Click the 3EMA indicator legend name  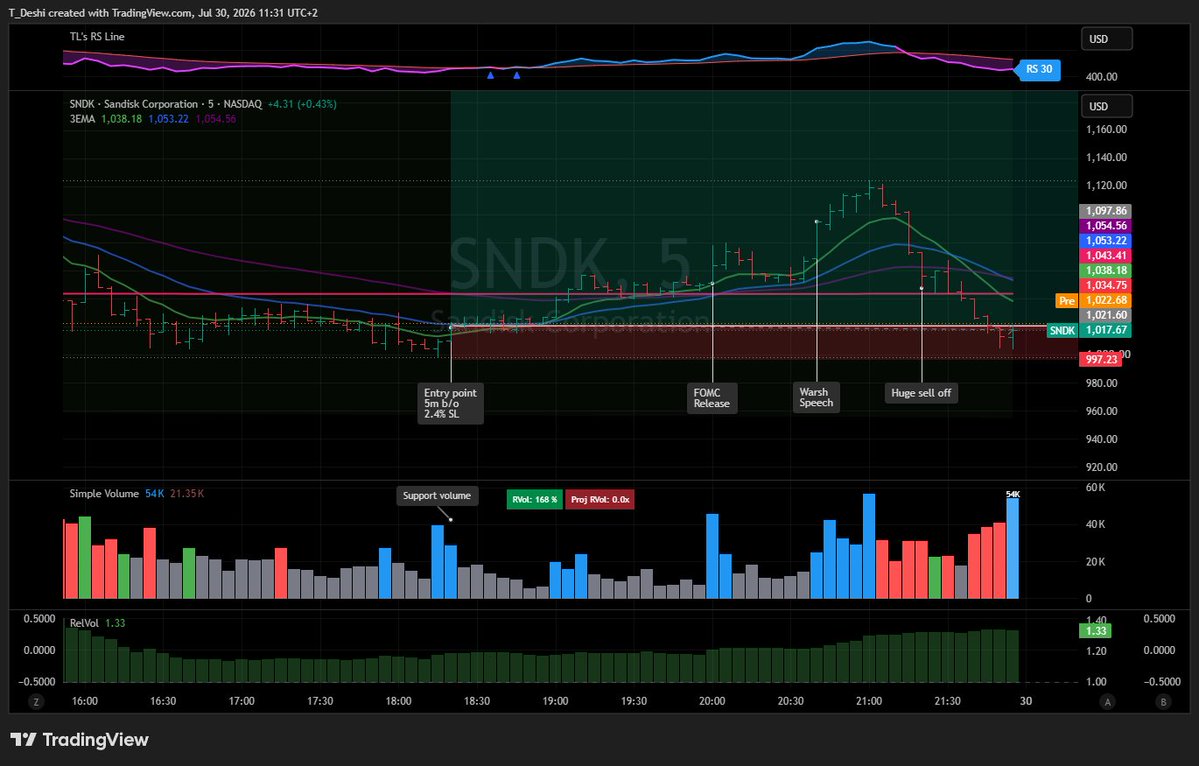[x=83, y=118]
